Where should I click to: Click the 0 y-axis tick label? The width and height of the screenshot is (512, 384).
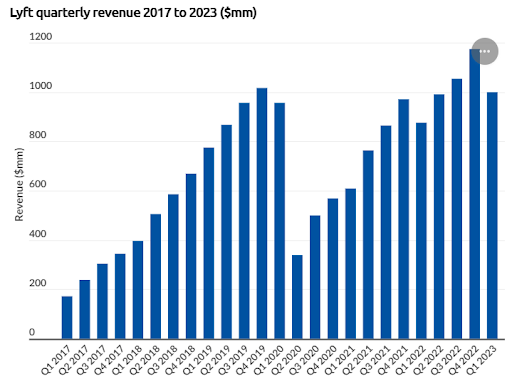[x=32, y=332]
